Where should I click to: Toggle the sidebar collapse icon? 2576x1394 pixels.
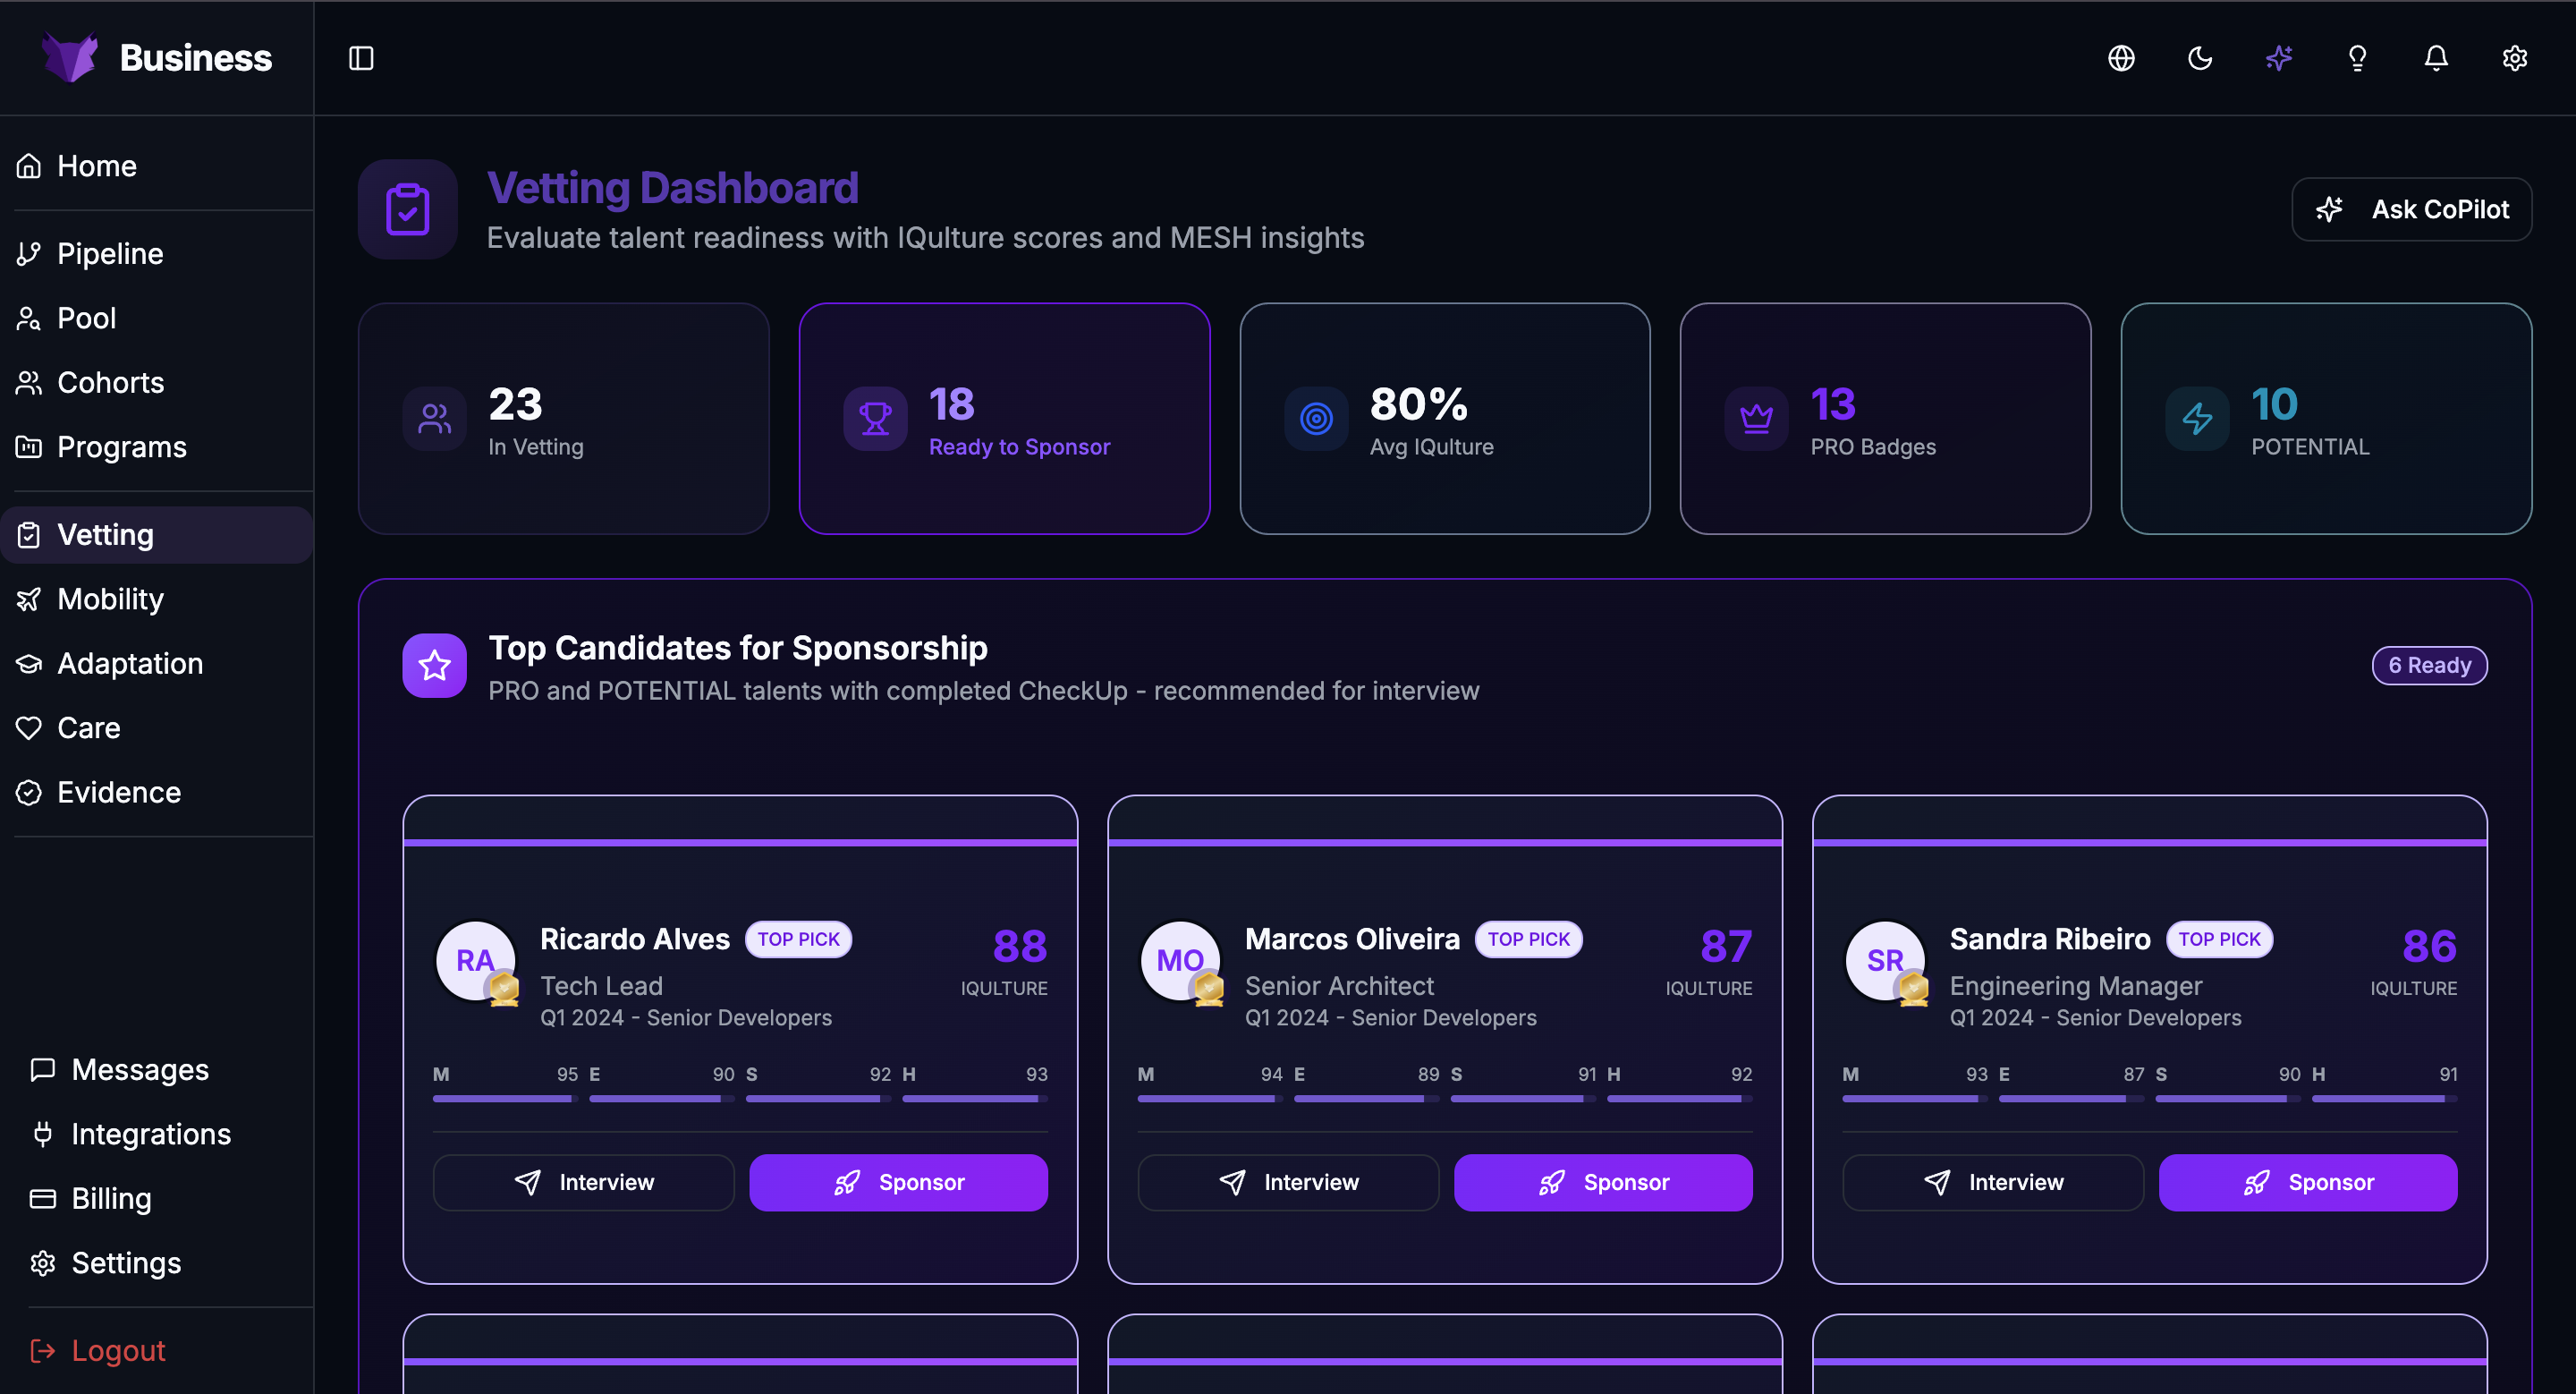pos(361,58)
